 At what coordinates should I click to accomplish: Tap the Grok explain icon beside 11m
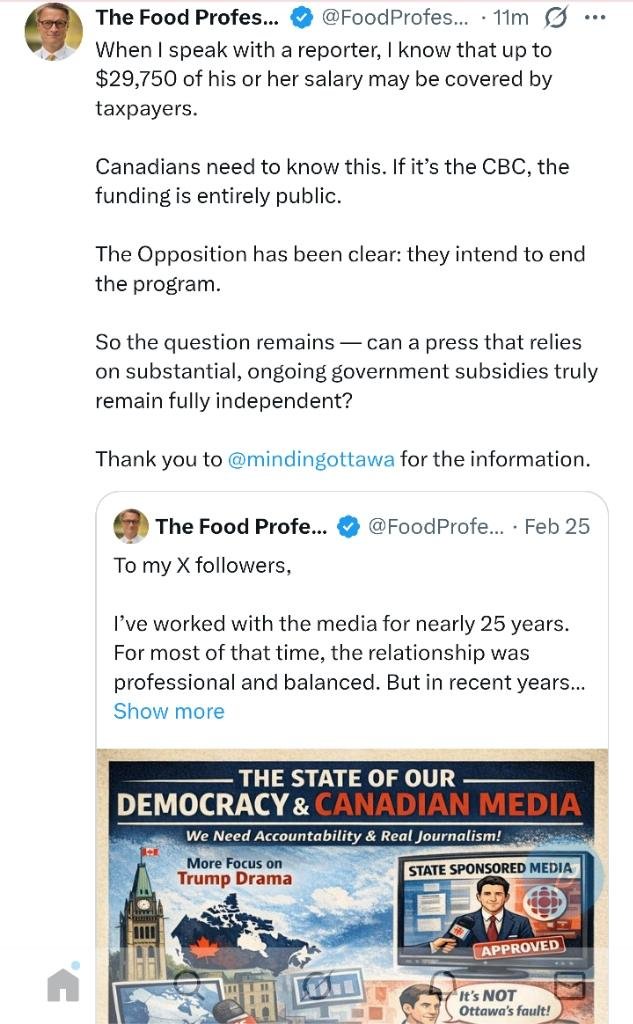click(558, 18)
